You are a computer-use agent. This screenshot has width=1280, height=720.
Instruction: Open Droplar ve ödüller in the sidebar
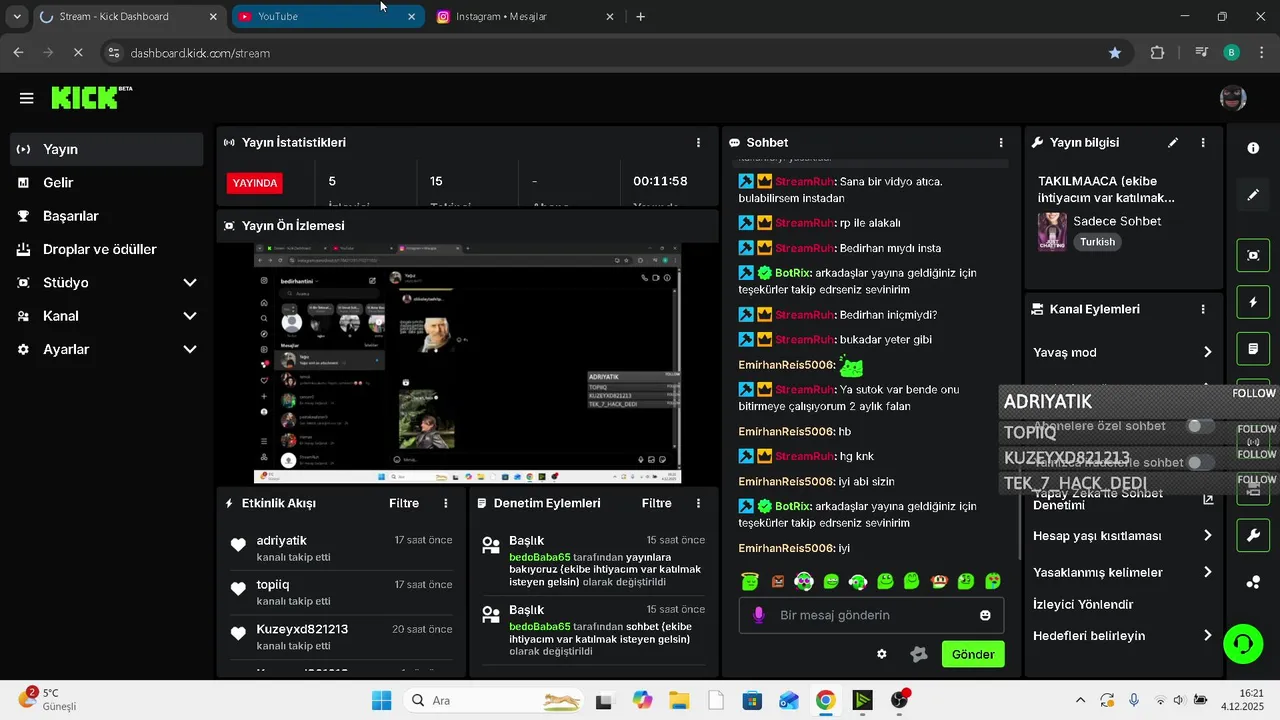(x=107, y=249)
